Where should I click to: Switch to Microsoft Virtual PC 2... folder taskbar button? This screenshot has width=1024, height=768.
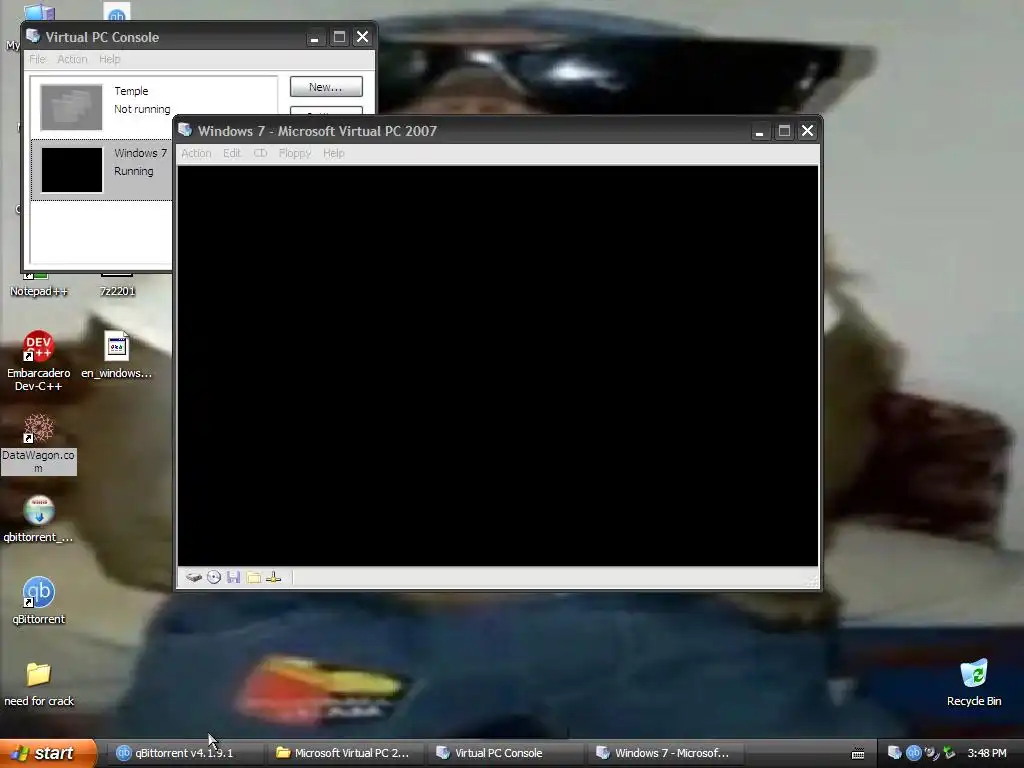(x=344, y=753)
